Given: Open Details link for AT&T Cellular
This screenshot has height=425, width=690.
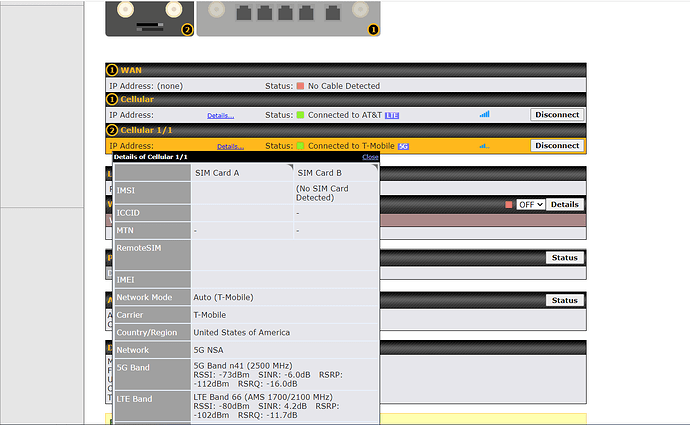Looking at the screenshot, I should coord(220,116).
